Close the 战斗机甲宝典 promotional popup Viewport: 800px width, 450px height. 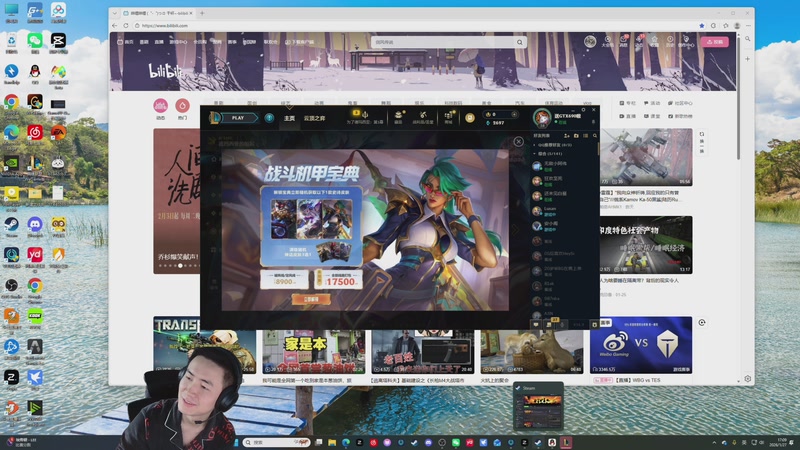pyautogui.click(x=518, y=141)
